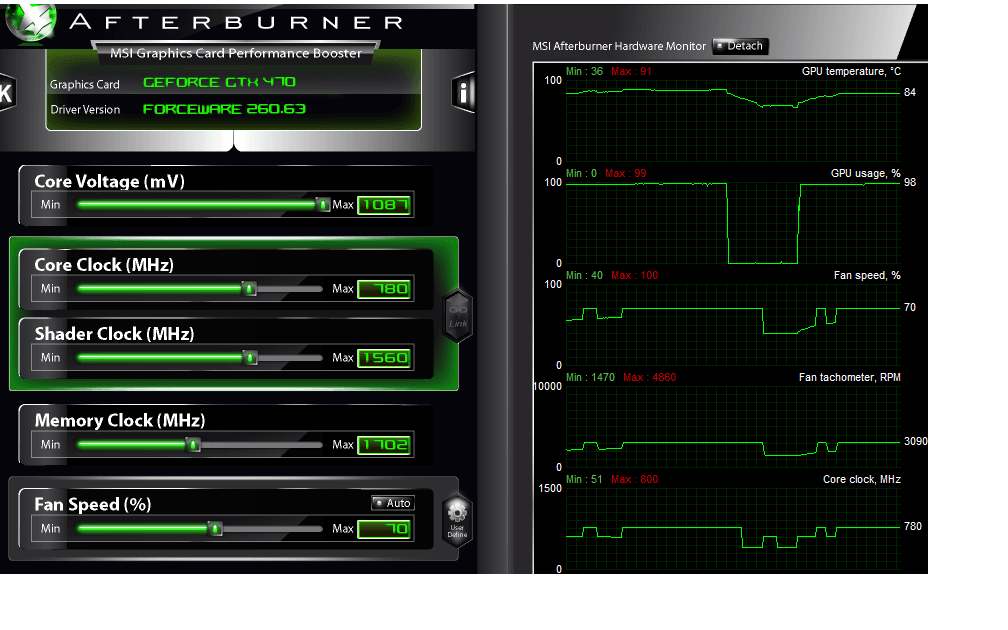
Task: Click the Kombustor "K" icon
Action: click(6, 93)
